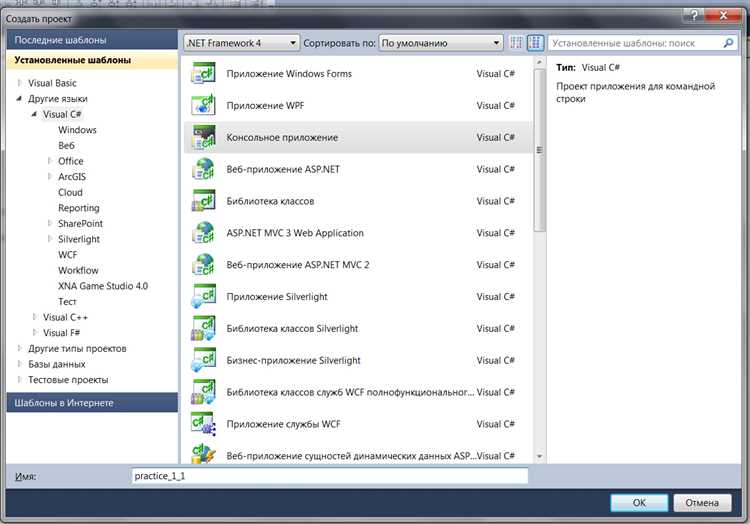The width and height of the screenshot is (750, 524).
Task: Collapse the Другие языки tree node
Action: click(19, 98)
